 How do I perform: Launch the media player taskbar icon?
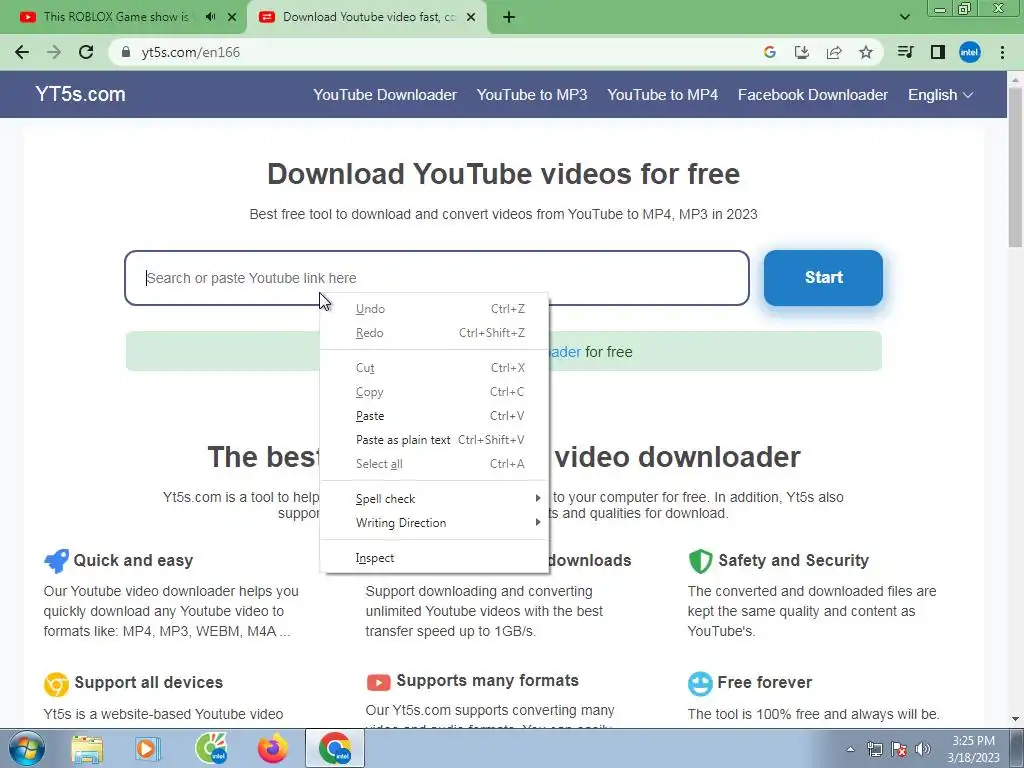tap(148, 749)
